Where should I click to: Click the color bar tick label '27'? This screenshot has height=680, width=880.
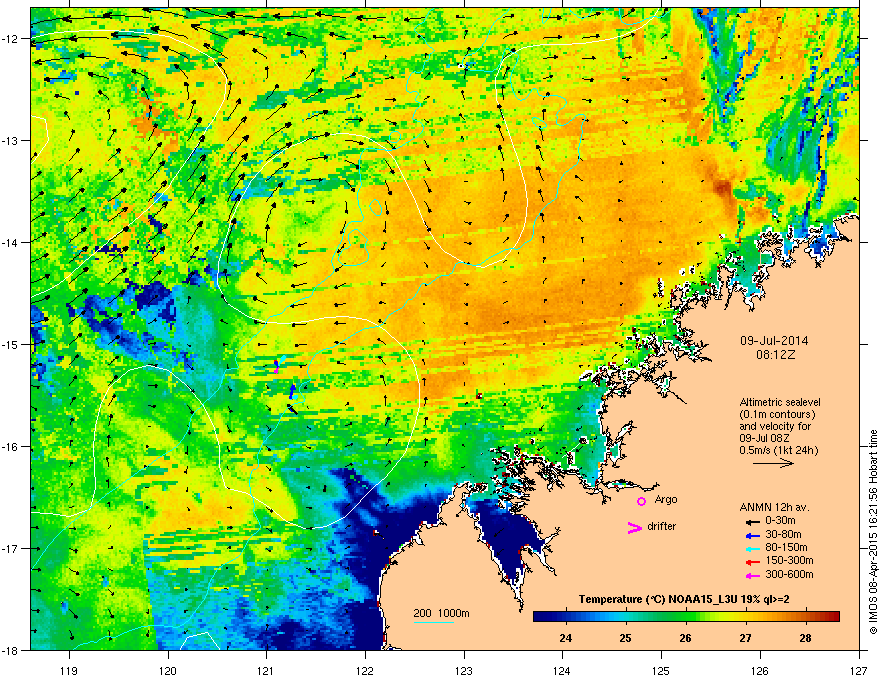[x=745, y=638]
